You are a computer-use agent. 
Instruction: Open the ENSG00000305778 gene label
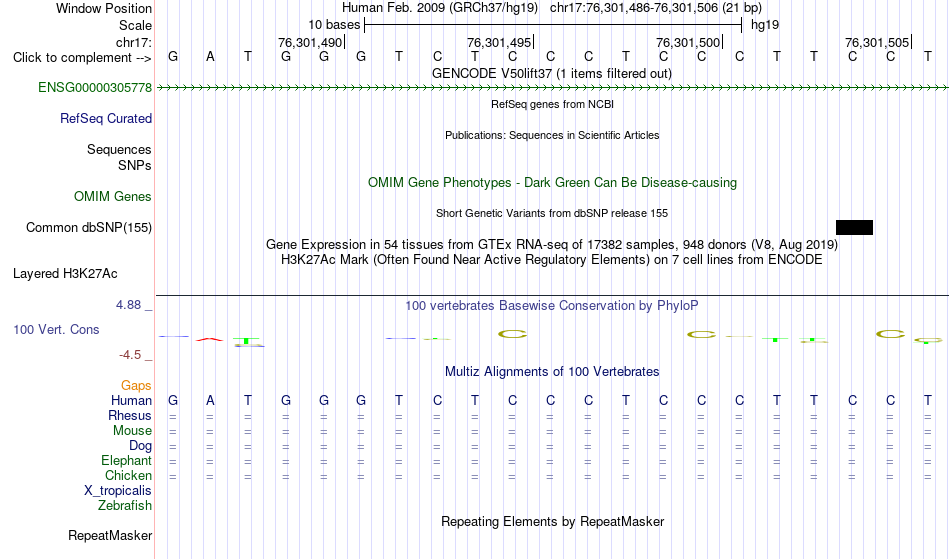click(95, 88)
